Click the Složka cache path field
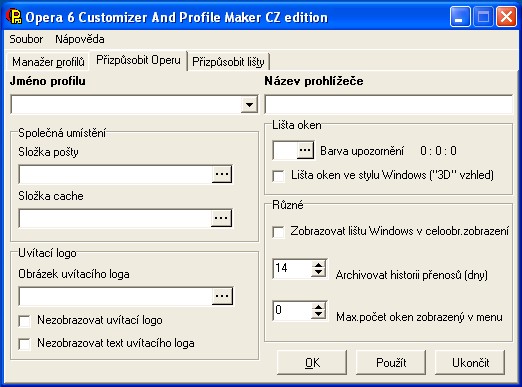The image size is (522, 387). pos(115,219)
